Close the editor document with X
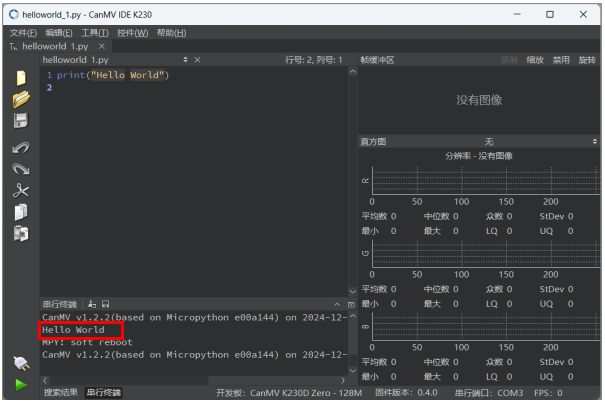The image size is (605, 401). [x=197, y=60]
